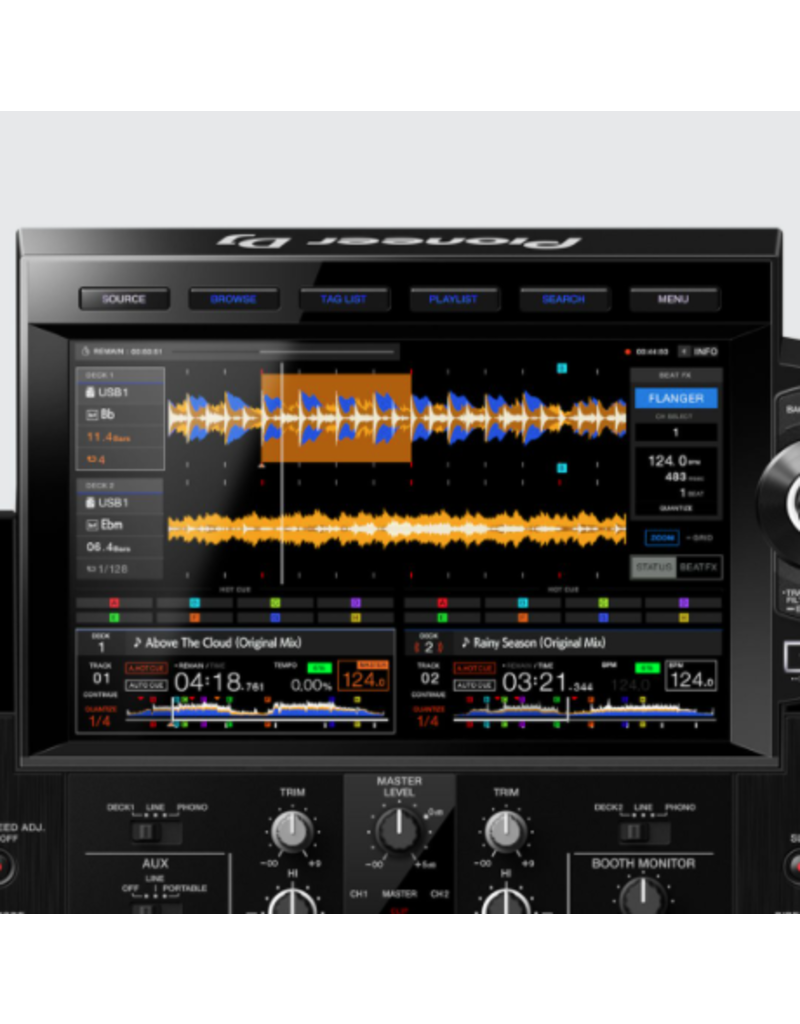Tap Deck 2 top-row green hot cue pad
800x1024 pixels.
tap(603, 603)
